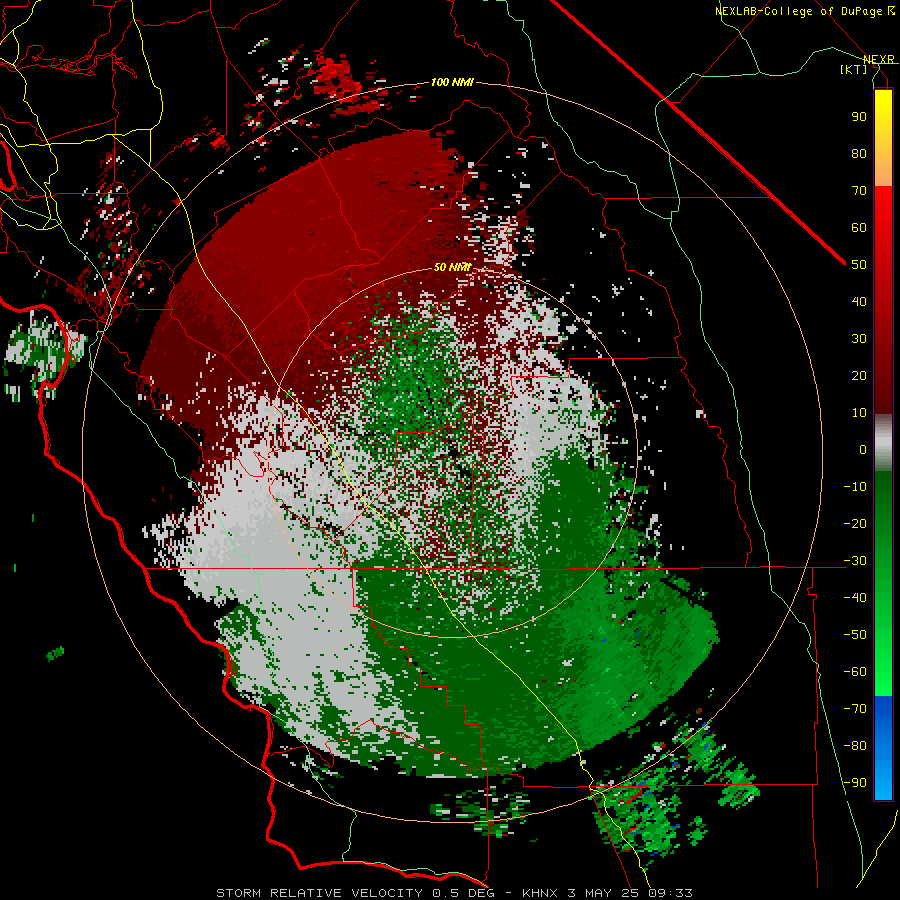Click the 80 value on velocity scale

click(x=859, y=153)
